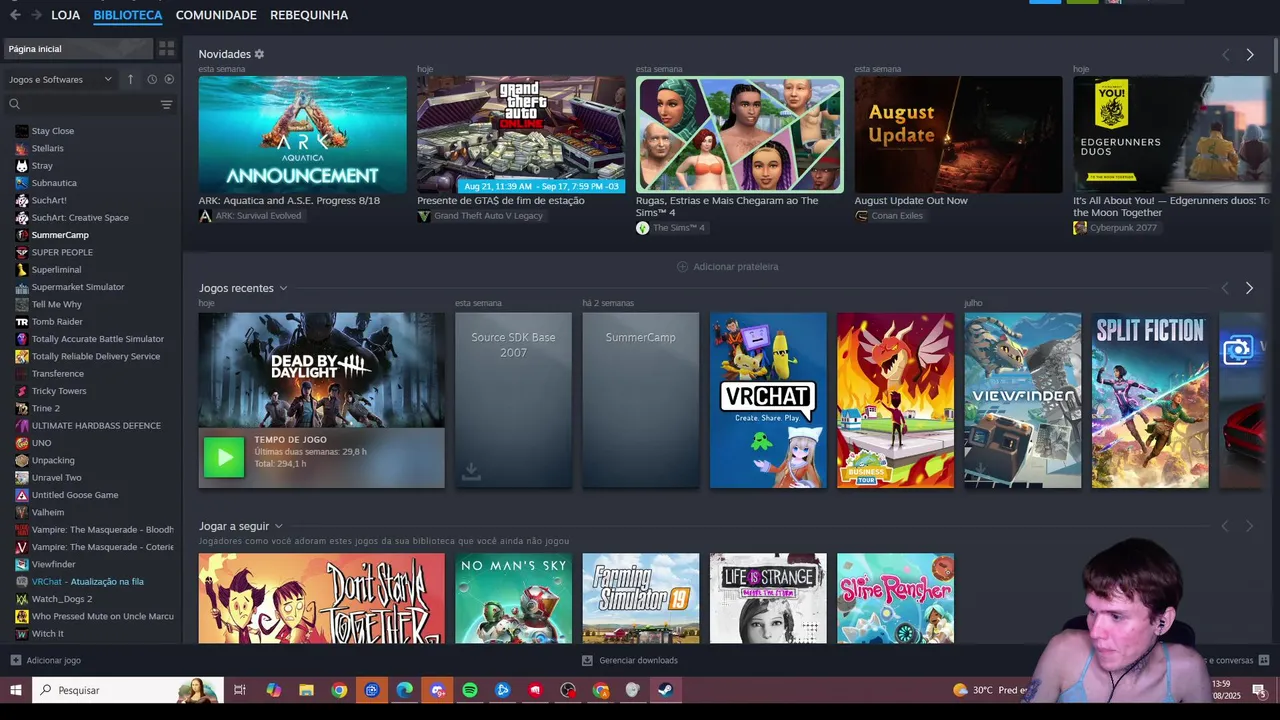The height and width of the screenshot is (720, 1280).
Task: Open the VRChat game tile
Action: coord(768,400)
